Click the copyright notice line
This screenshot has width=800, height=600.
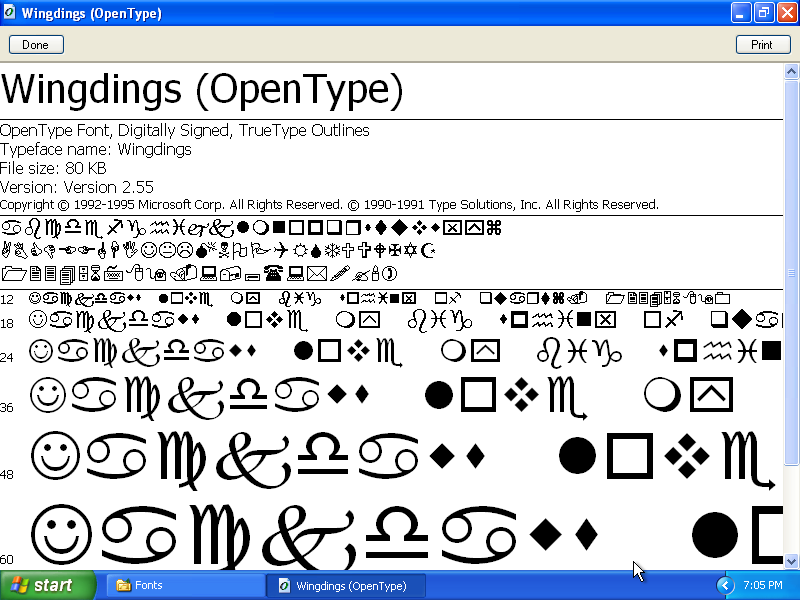[329, 205]
